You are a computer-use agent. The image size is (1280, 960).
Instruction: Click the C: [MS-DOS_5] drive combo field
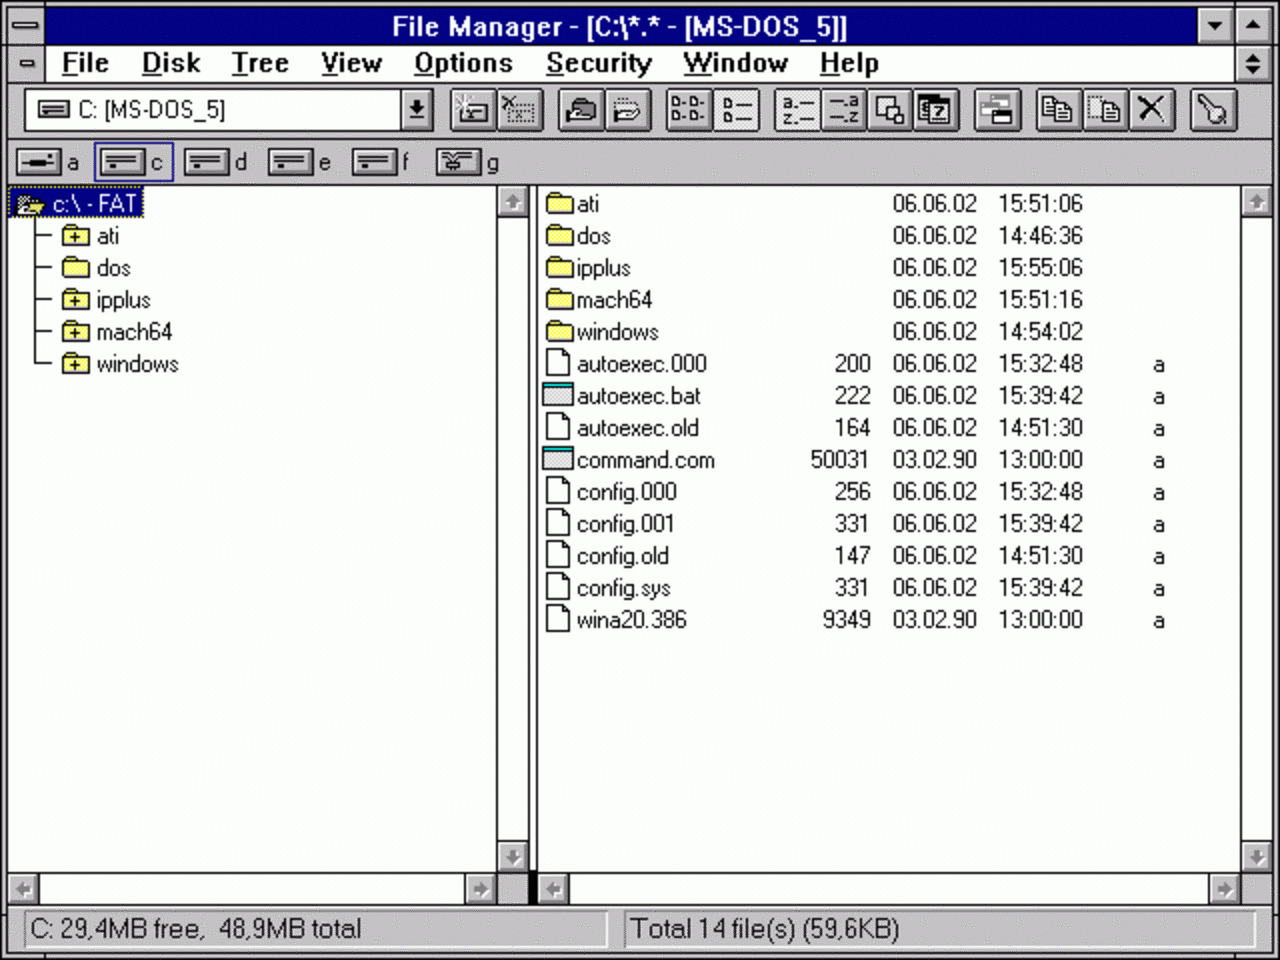pos(214,110)
